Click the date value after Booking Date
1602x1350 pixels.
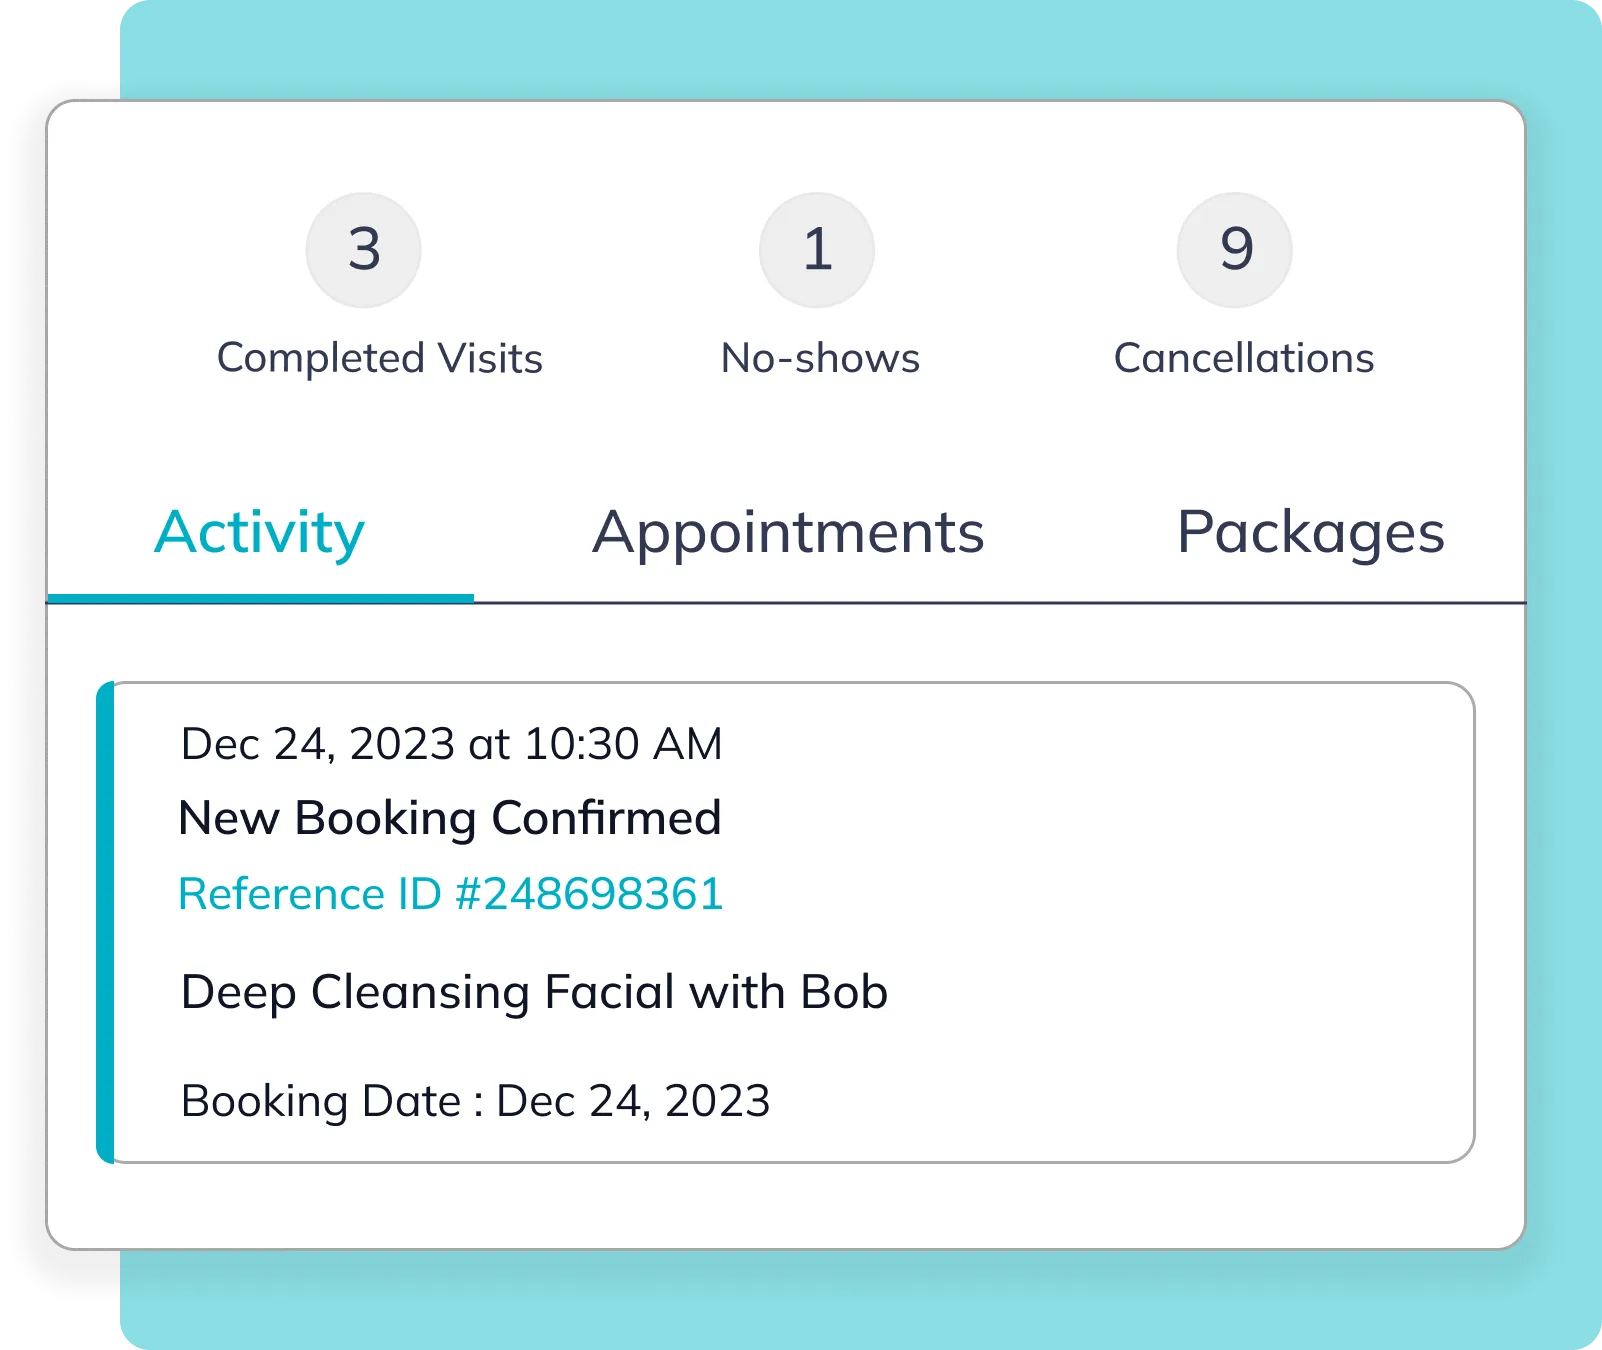point(633,1102)
